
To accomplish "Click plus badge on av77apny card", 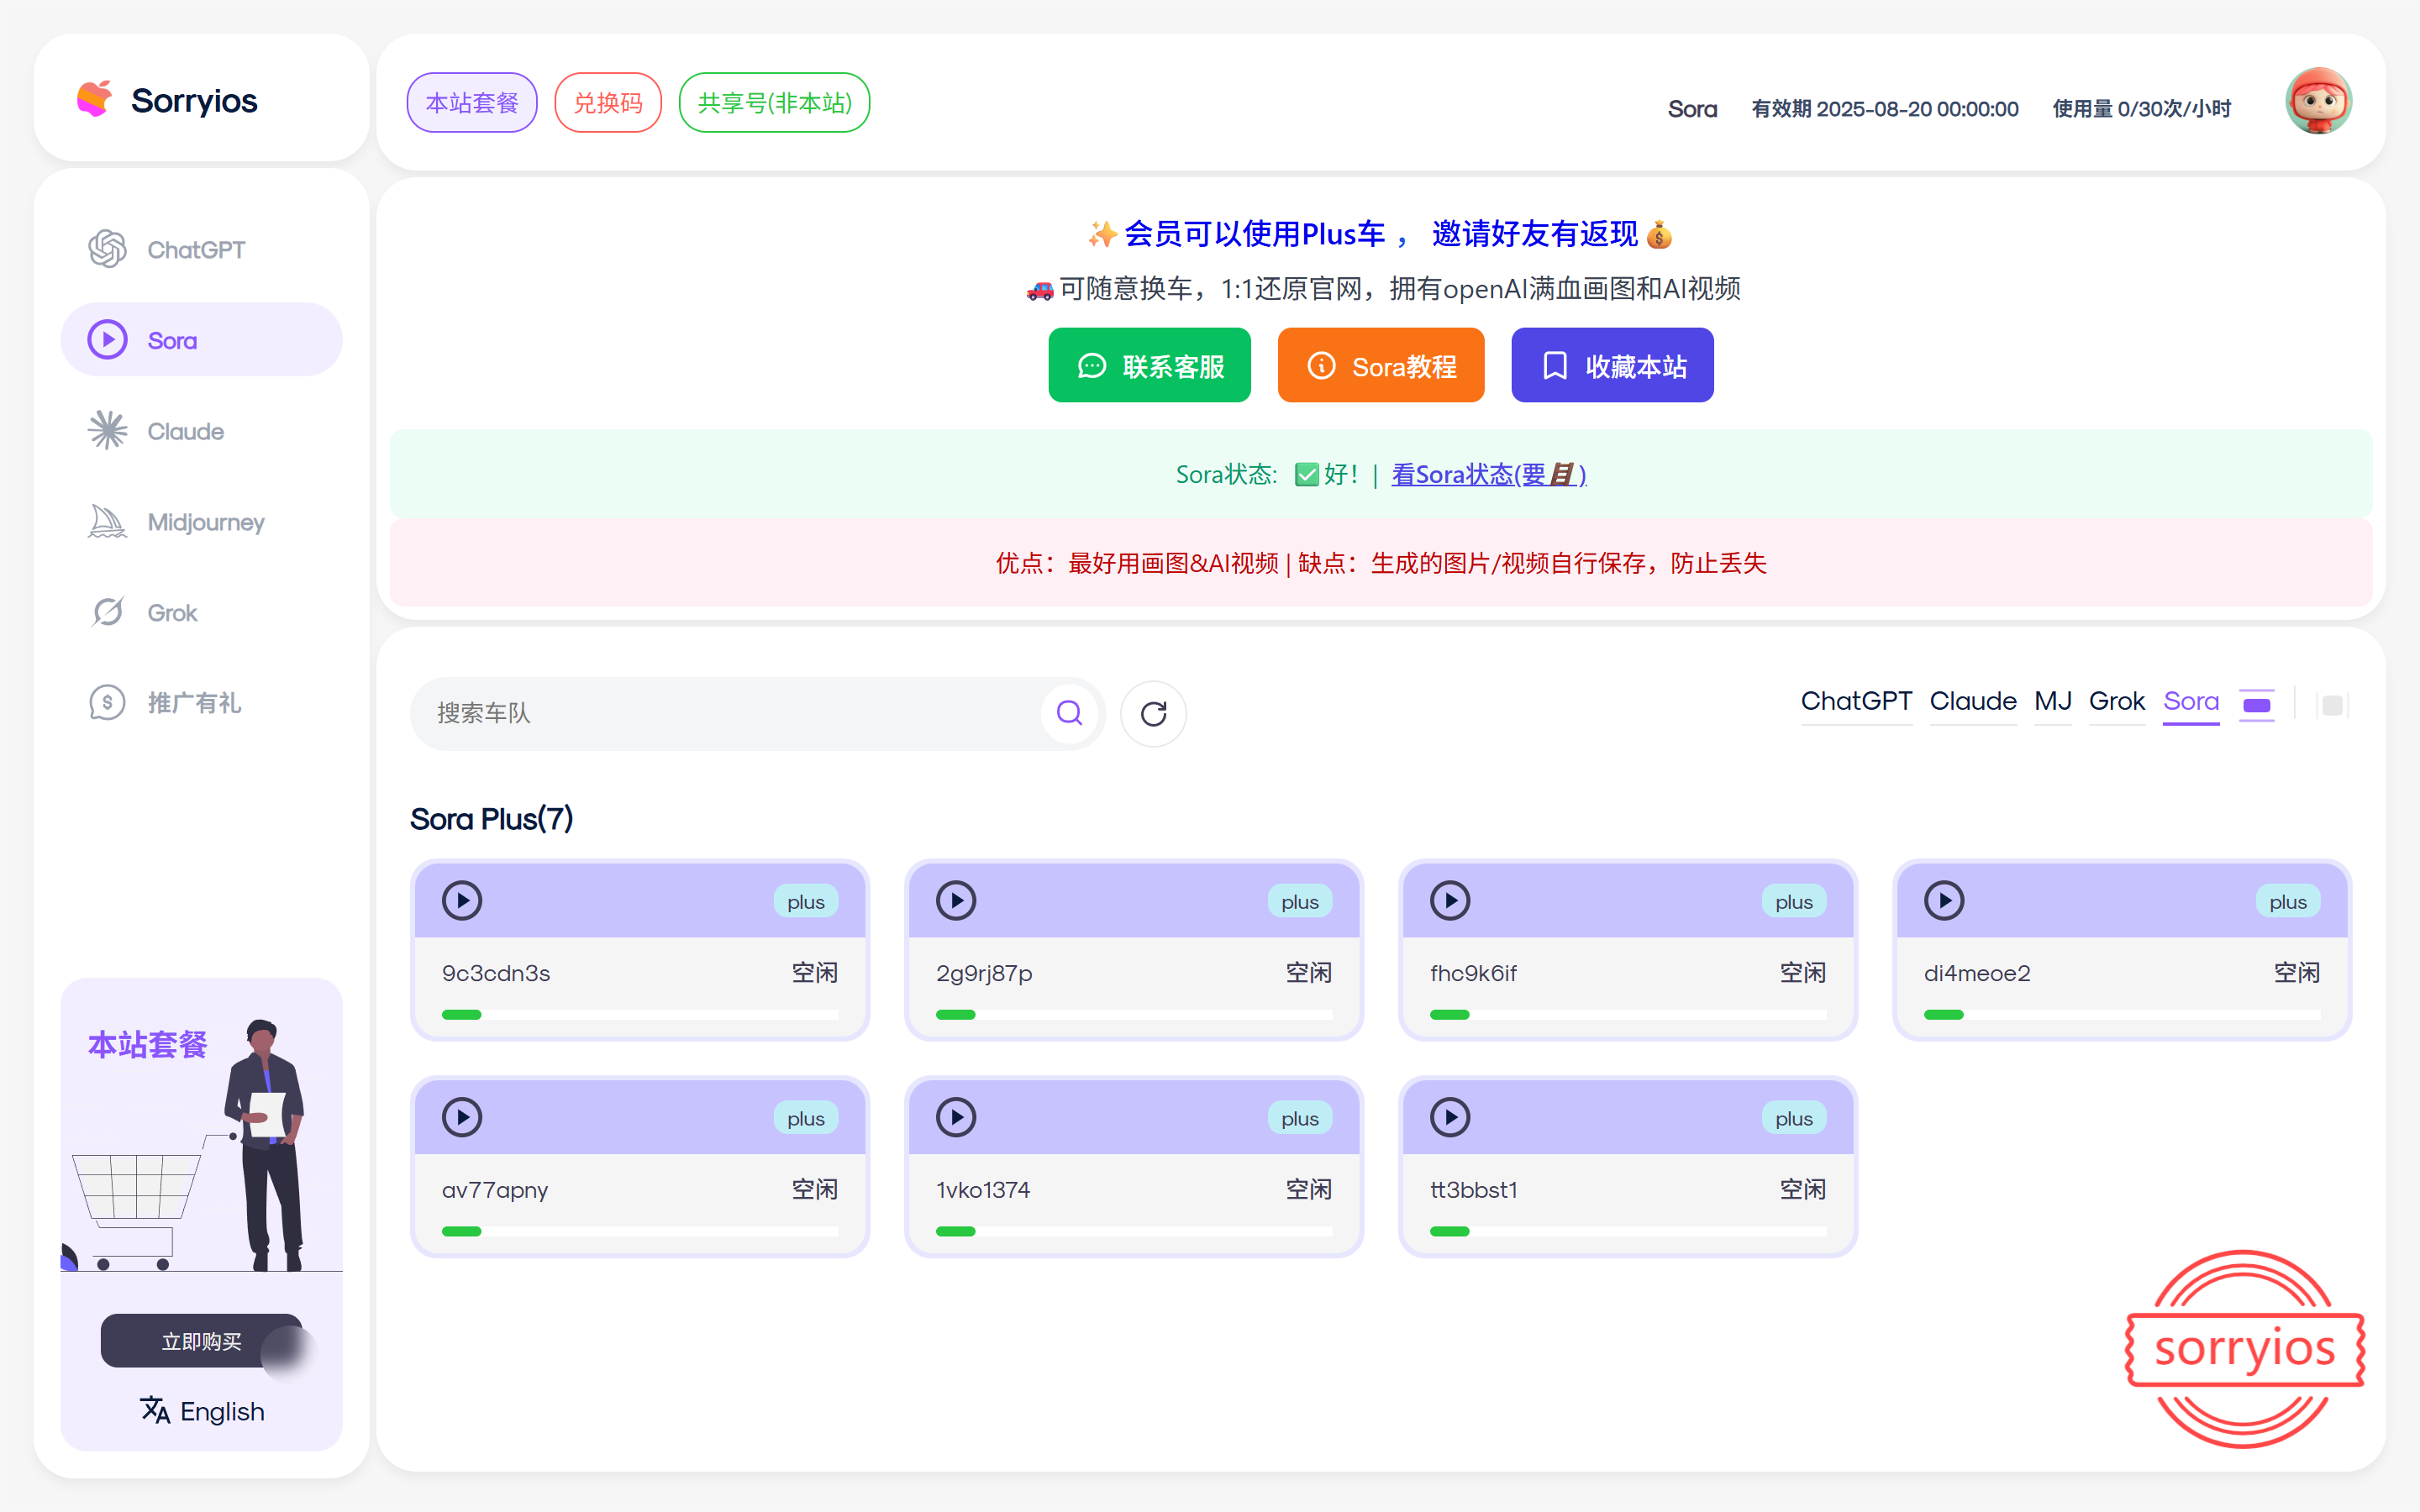I will point(806,1119).
